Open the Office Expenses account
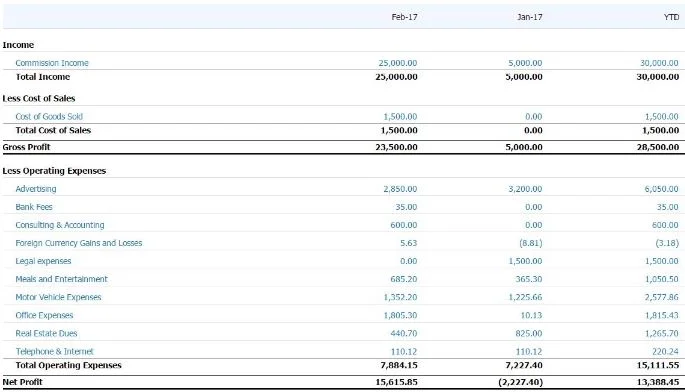 (44, 315)
